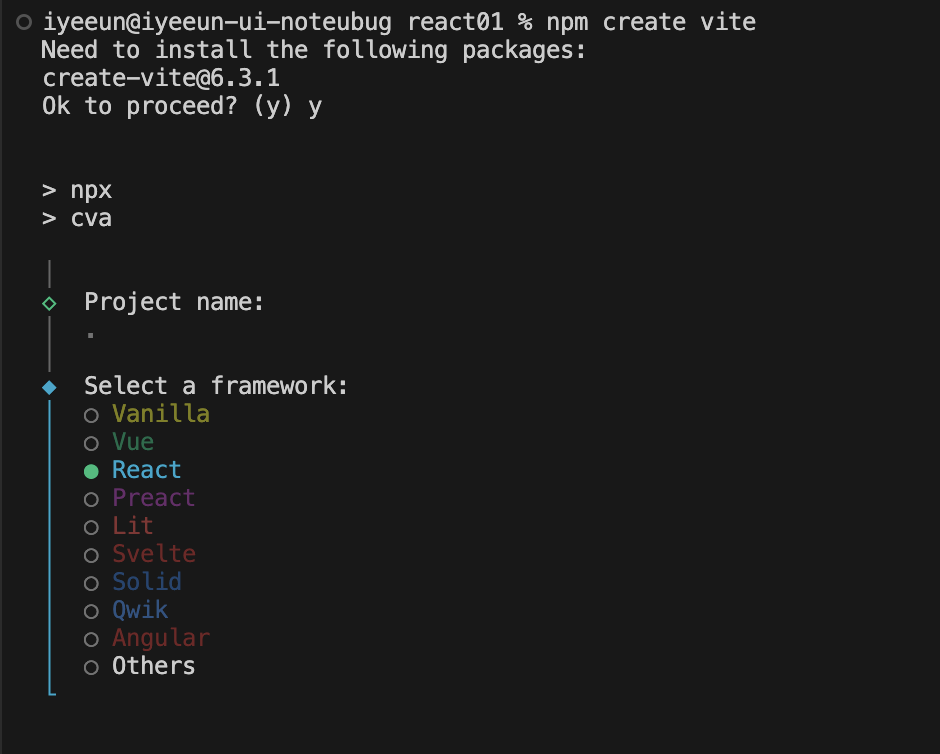
Task: Click the Others framework label
Action: point(154,666)
